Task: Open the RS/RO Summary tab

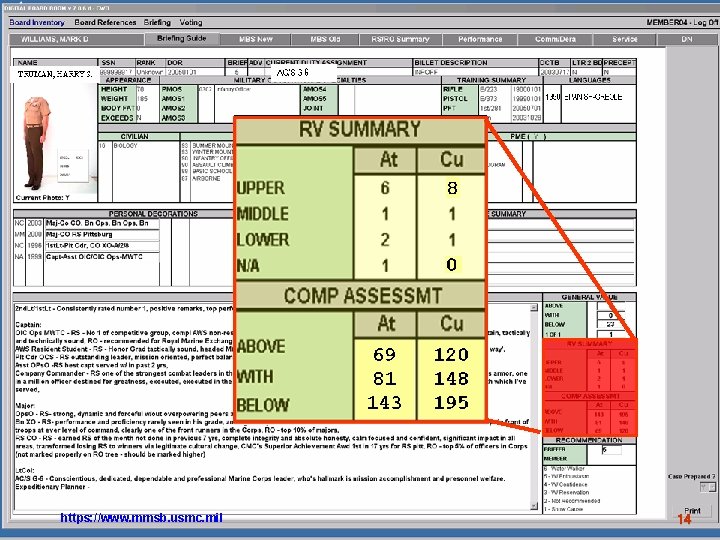Action: point(400,39)
